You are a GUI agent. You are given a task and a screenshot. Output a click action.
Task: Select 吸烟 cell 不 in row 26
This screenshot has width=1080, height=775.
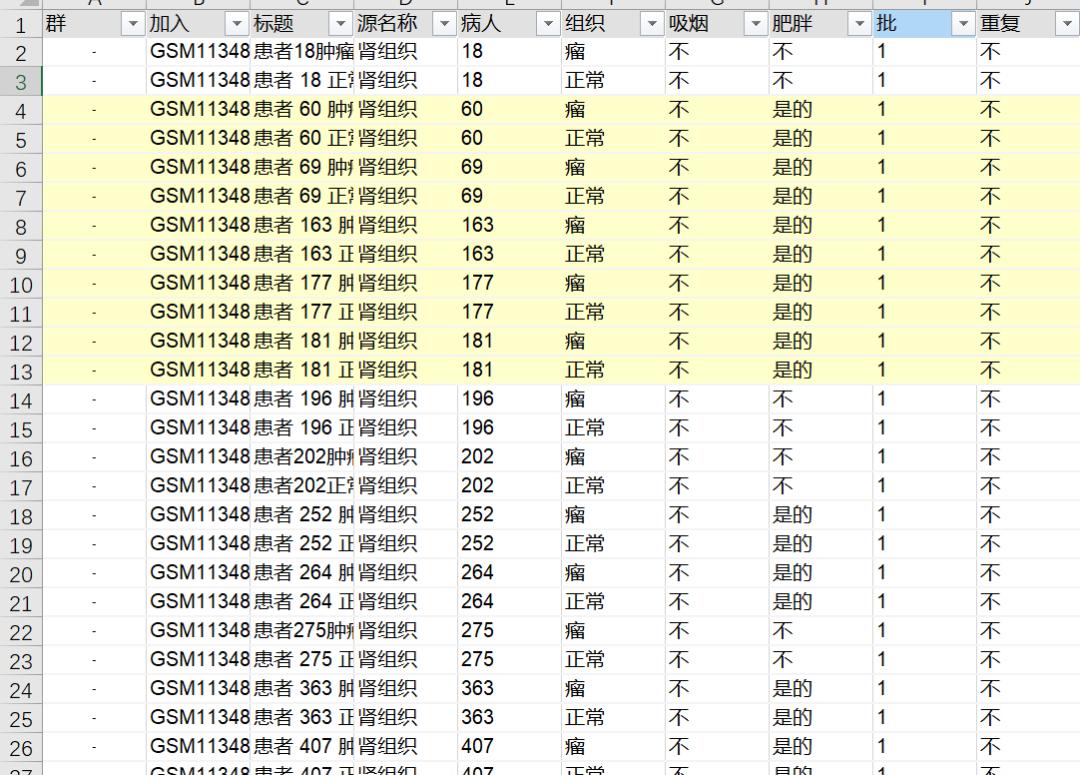[717, 746]
